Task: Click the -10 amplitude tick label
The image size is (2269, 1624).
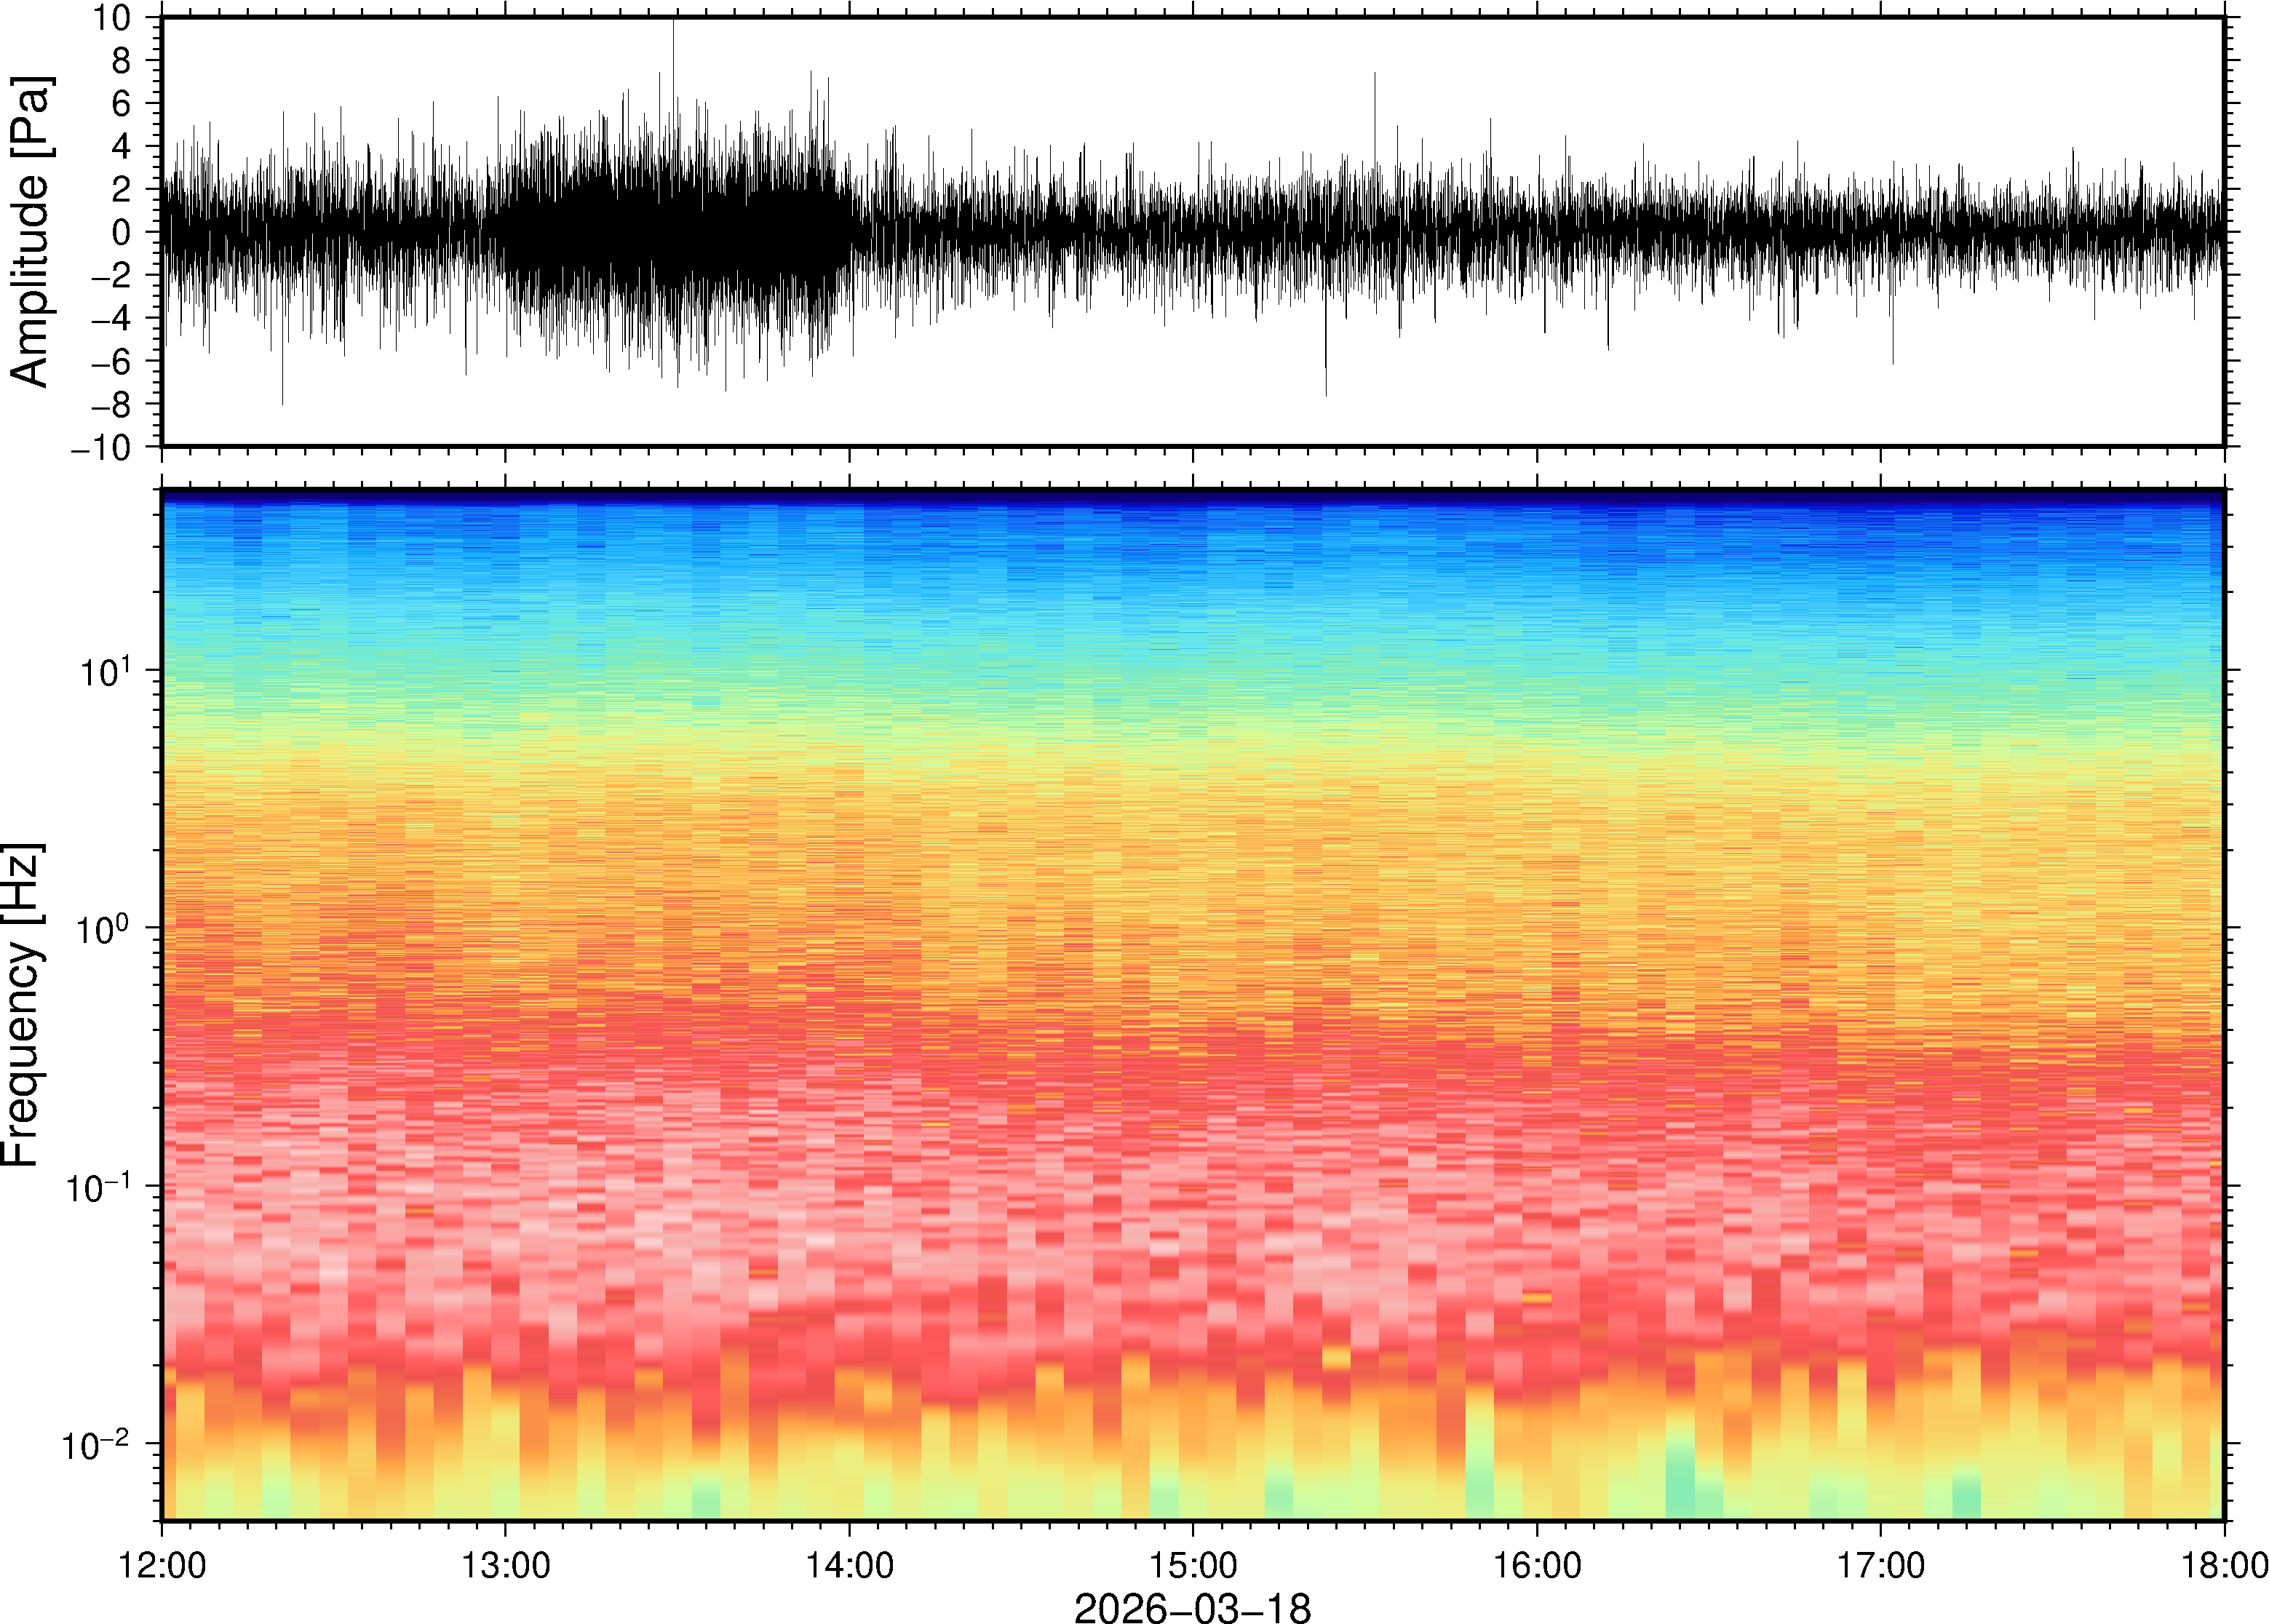Action: pos(100,447)
